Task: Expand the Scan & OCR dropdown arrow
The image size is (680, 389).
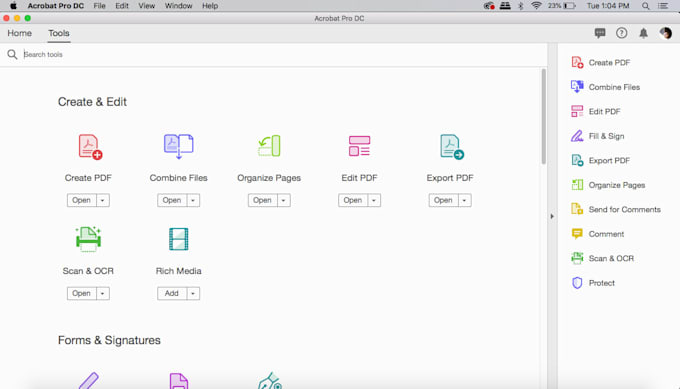Action: pyautogui.click(x=103, y=294)
